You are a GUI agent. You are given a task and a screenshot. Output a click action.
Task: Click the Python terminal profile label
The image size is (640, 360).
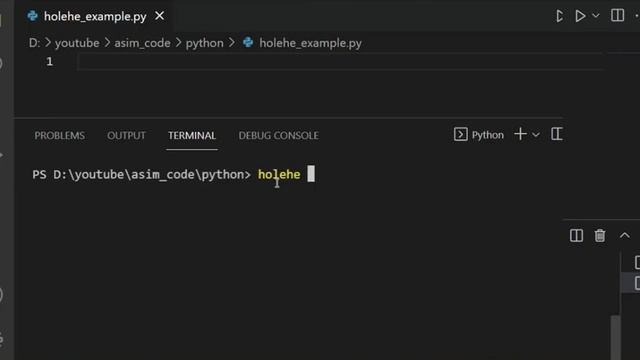[488, 135]
